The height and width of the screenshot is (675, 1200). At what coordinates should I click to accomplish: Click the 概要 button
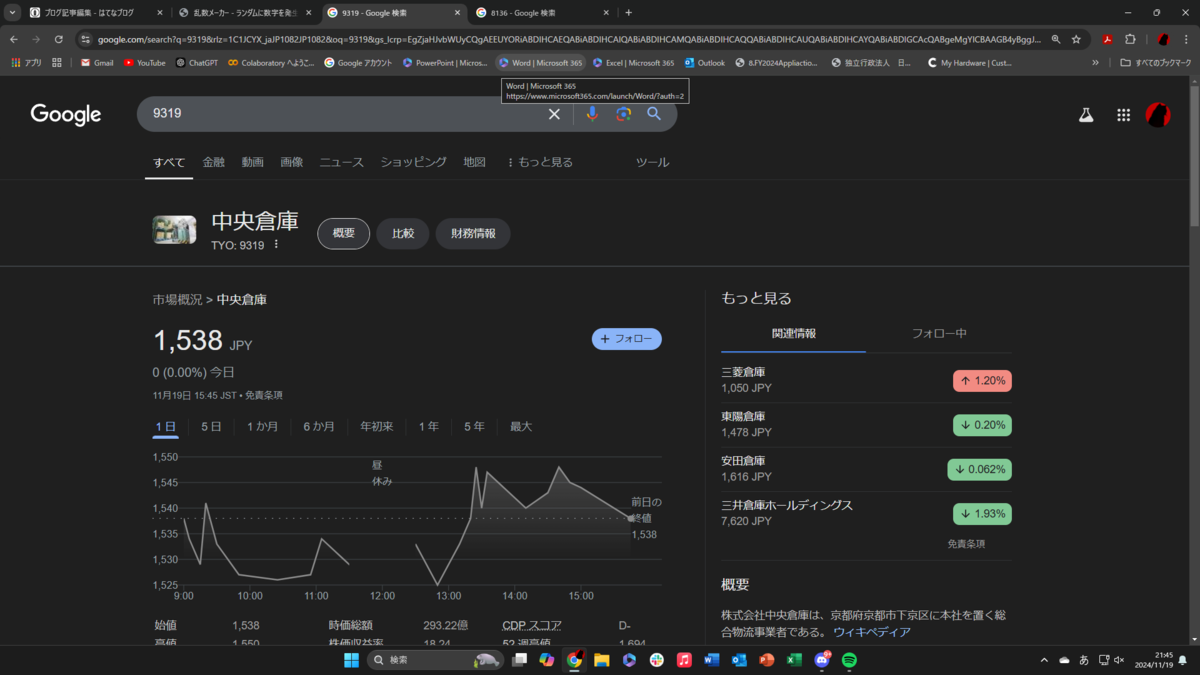[344, 234]
